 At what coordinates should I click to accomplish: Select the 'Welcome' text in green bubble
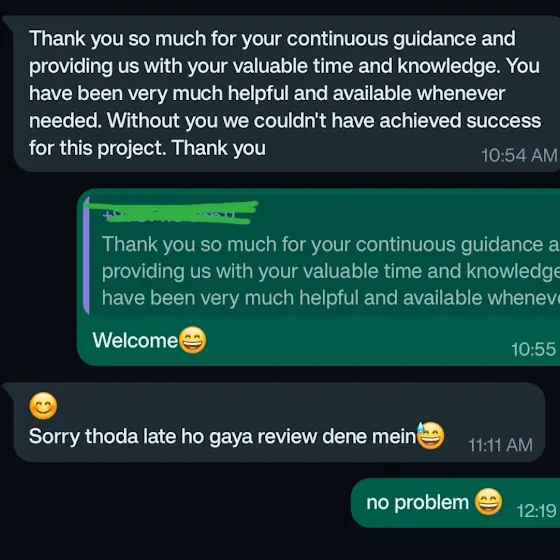pos(135,340)
